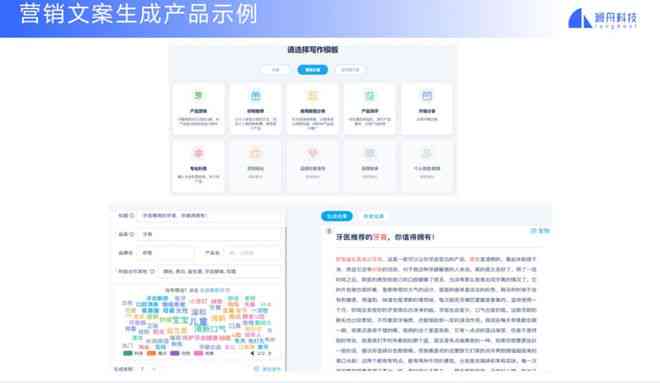
Task: Click the slide title "营销文案生成产品示例"
Action: (x=138, y=14)
